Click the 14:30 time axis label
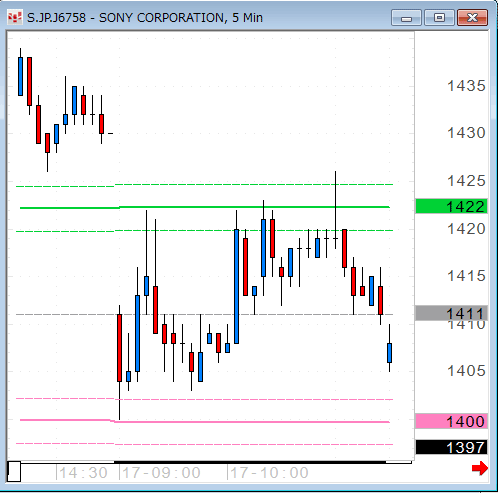 click(83, 473)
